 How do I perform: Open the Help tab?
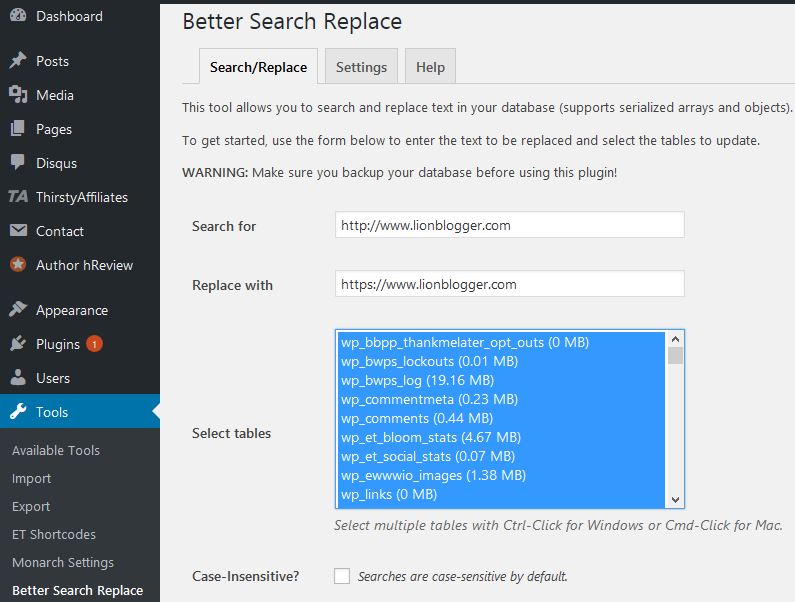click(430, 67)
